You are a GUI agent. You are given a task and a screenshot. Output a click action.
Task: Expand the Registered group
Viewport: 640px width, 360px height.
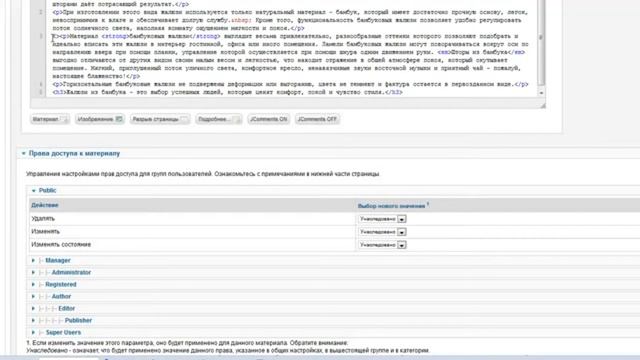pyautogui.click(x=60, y=284)
